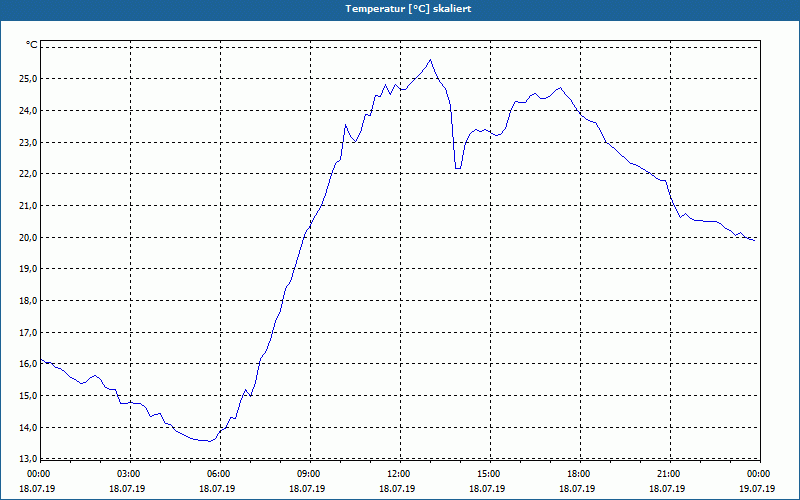Click the 17,0 y-axis label
Image resolution: width=800 pixels, height=500 pixels.
coord(29,333)
